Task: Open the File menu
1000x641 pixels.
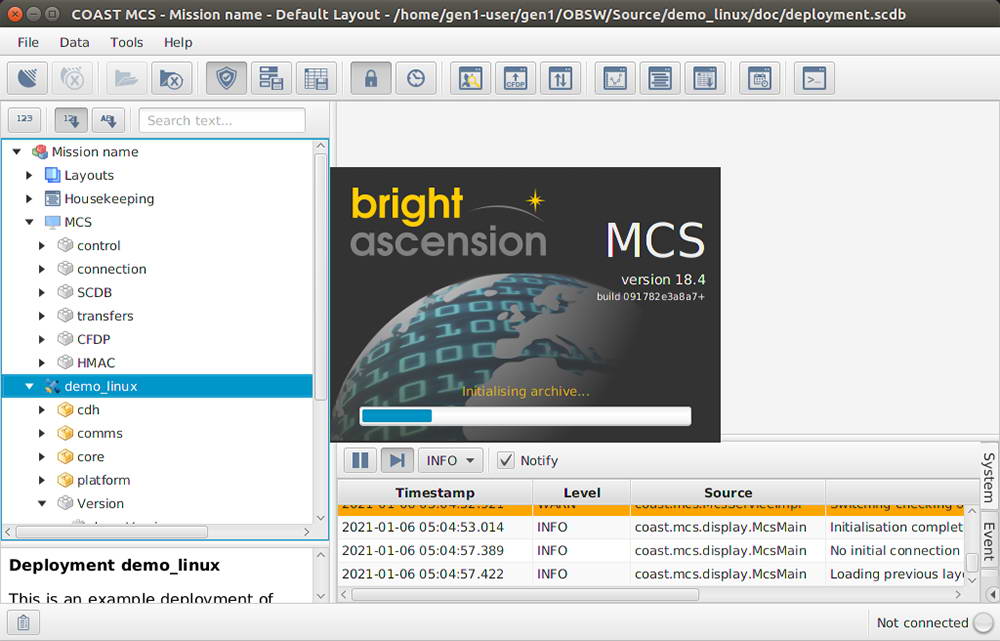Action: pyautogui.click(x=28, y=42)
